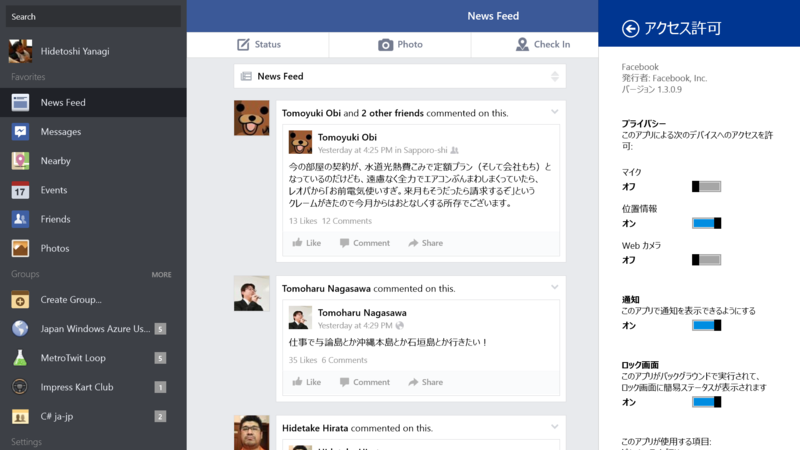
Task: Open Tomoharu Nagasawa large avatar
Action: (x=252, y=293)
